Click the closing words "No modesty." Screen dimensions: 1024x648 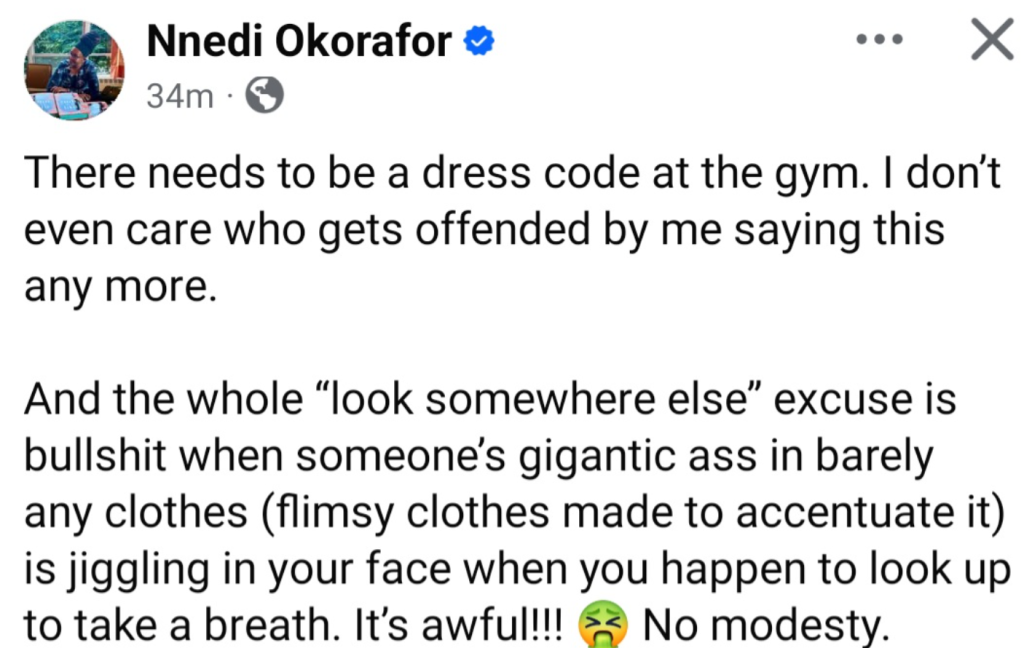click(765, 626)
